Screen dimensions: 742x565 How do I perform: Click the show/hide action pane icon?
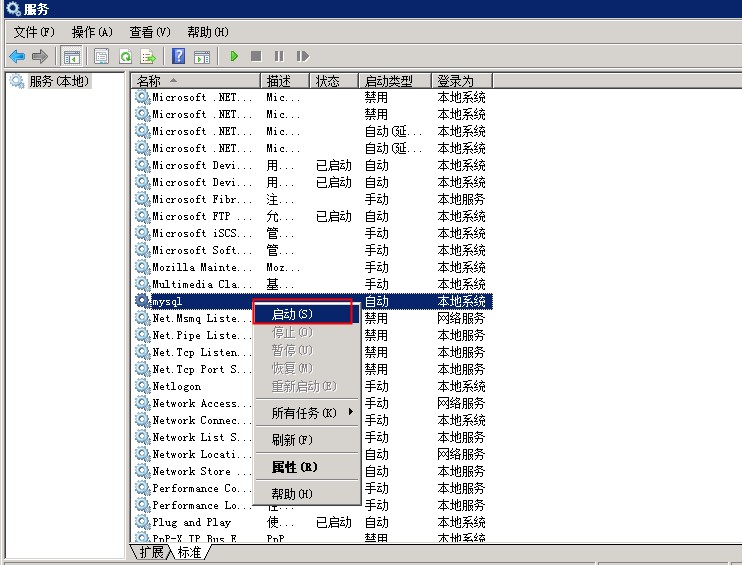tap(201, 57)
